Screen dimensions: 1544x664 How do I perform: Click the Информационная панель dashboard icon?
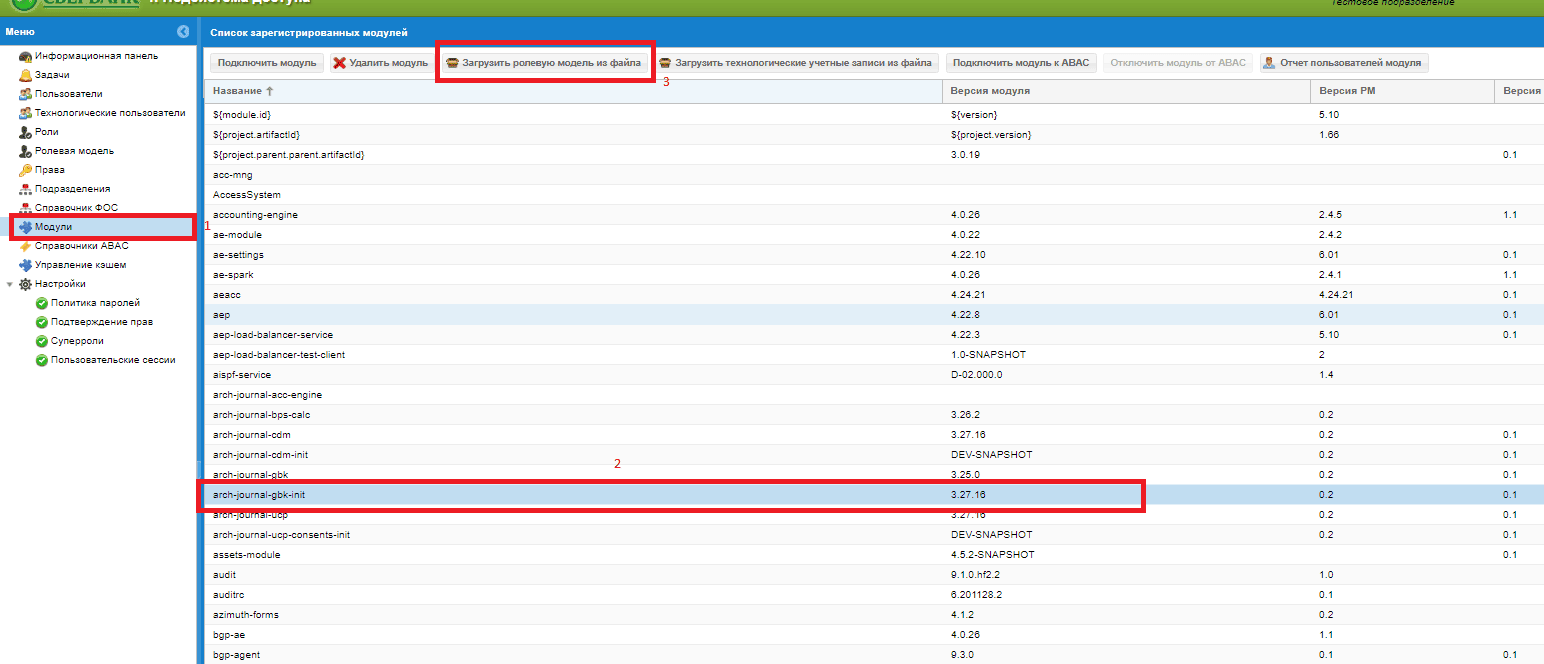pos(26,56)
